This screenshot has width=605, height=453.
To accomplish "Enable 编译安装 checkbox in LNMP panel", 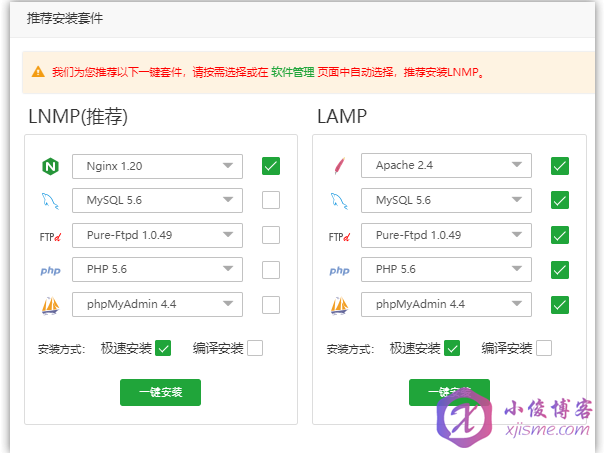I will pyautogui.click(x=255, y=348).
